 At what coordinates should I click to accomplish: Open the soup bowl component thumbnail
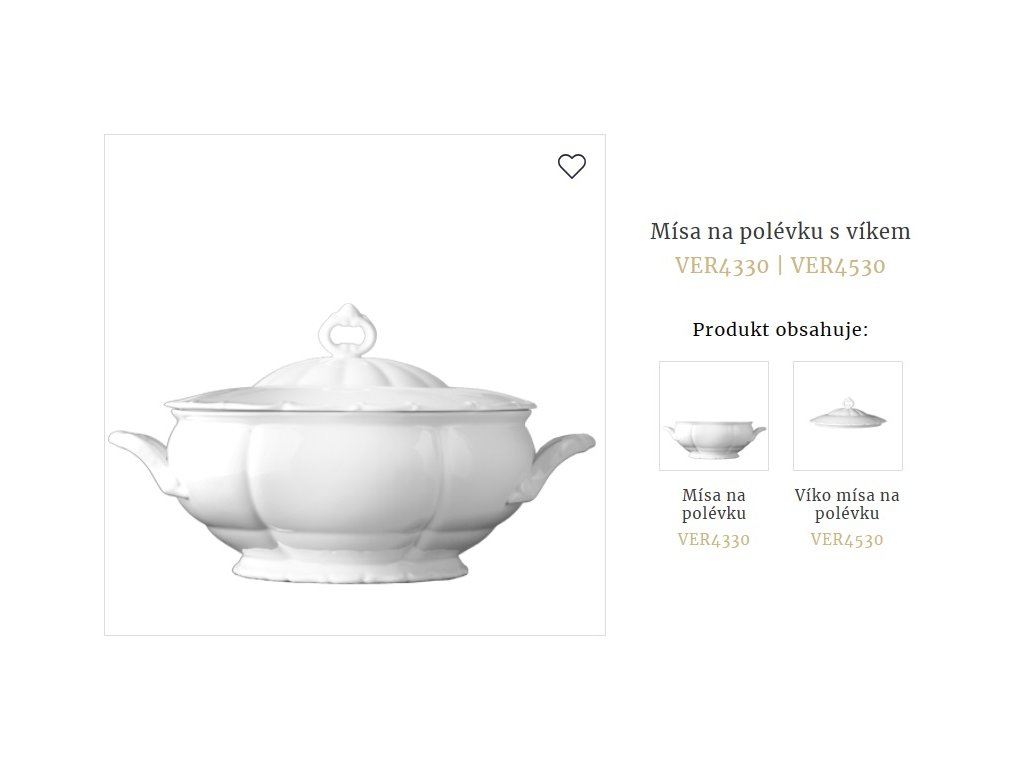tap(714, 416)
